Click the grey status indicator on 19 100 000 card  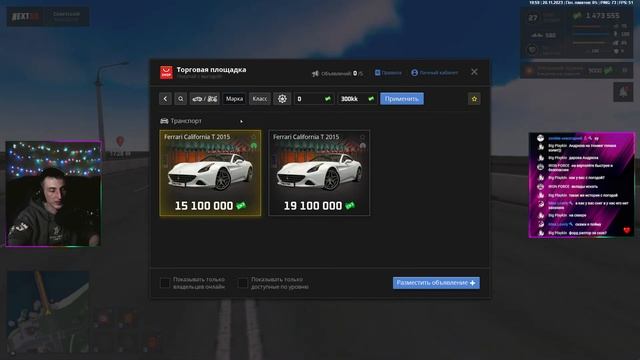point(362,146)
